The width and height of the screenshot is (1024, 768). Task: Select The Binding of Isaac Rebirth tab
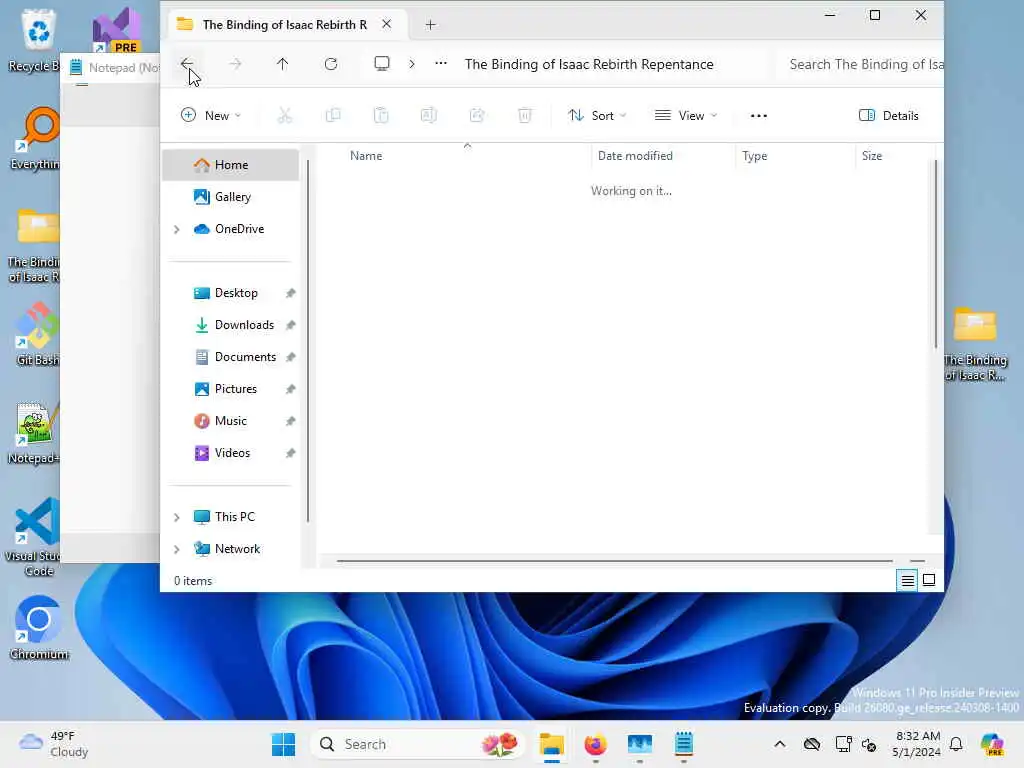pos(285,25)
